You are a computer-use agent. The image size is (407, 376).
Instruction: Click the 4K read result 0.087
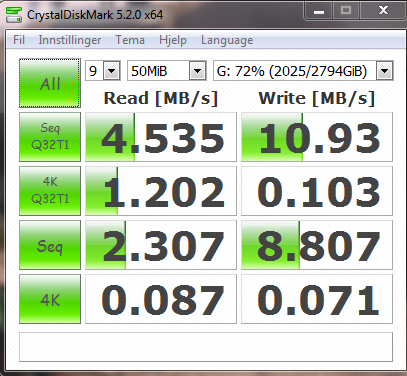[x=161, y=299]
